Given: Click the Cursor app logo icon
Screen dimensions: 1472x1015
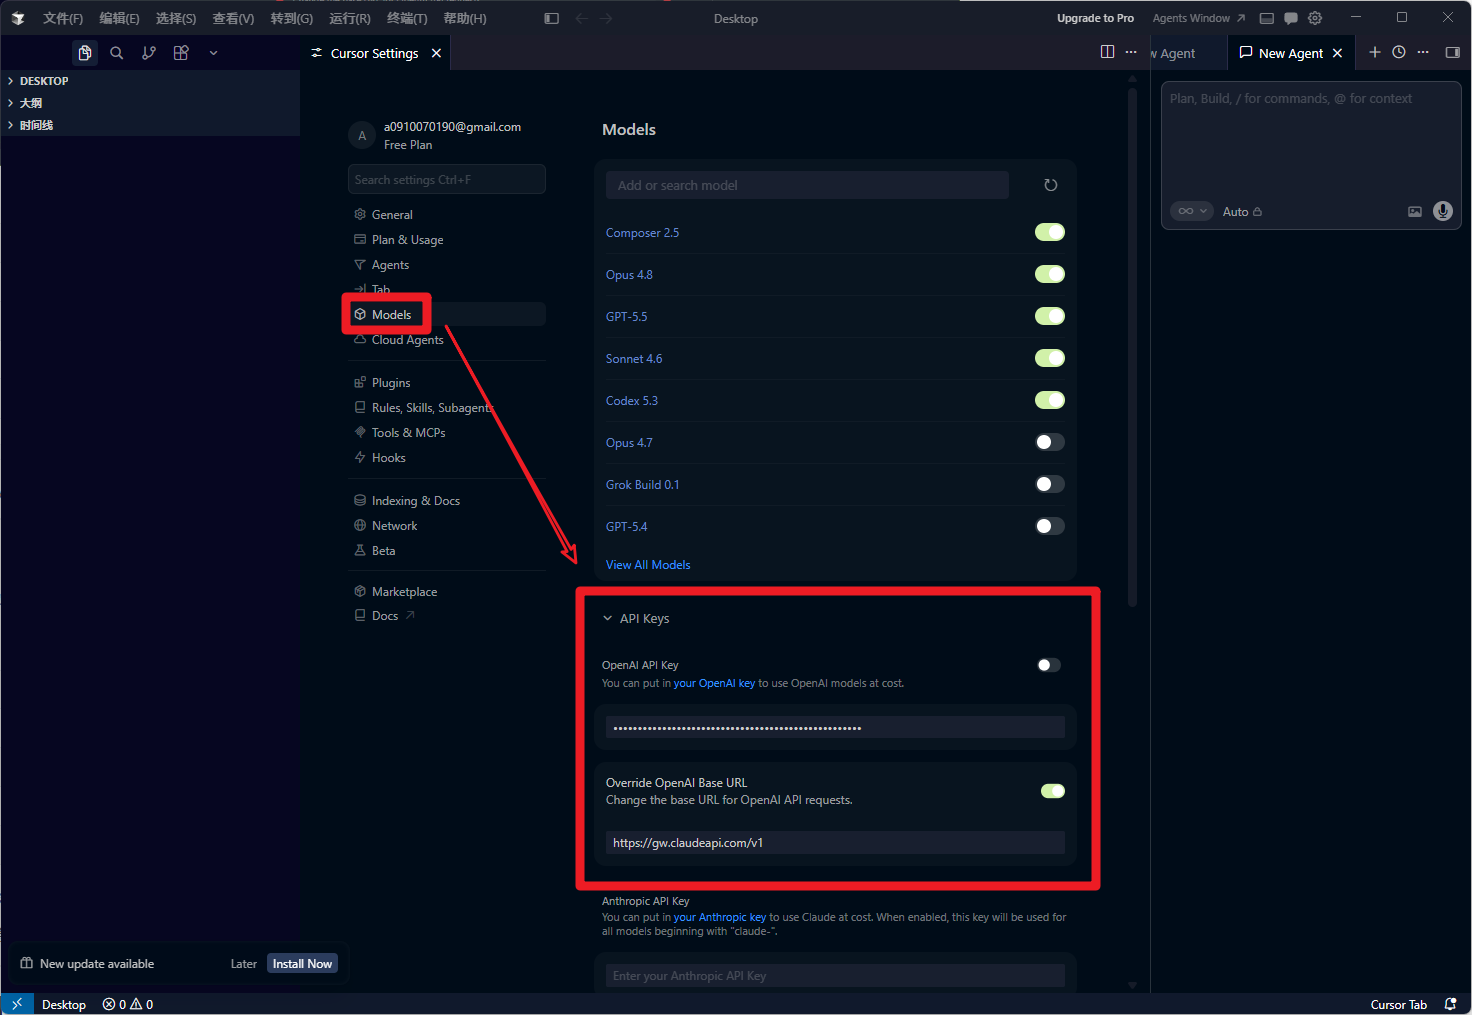Looking at the screenshot, I should coord(18,18).
